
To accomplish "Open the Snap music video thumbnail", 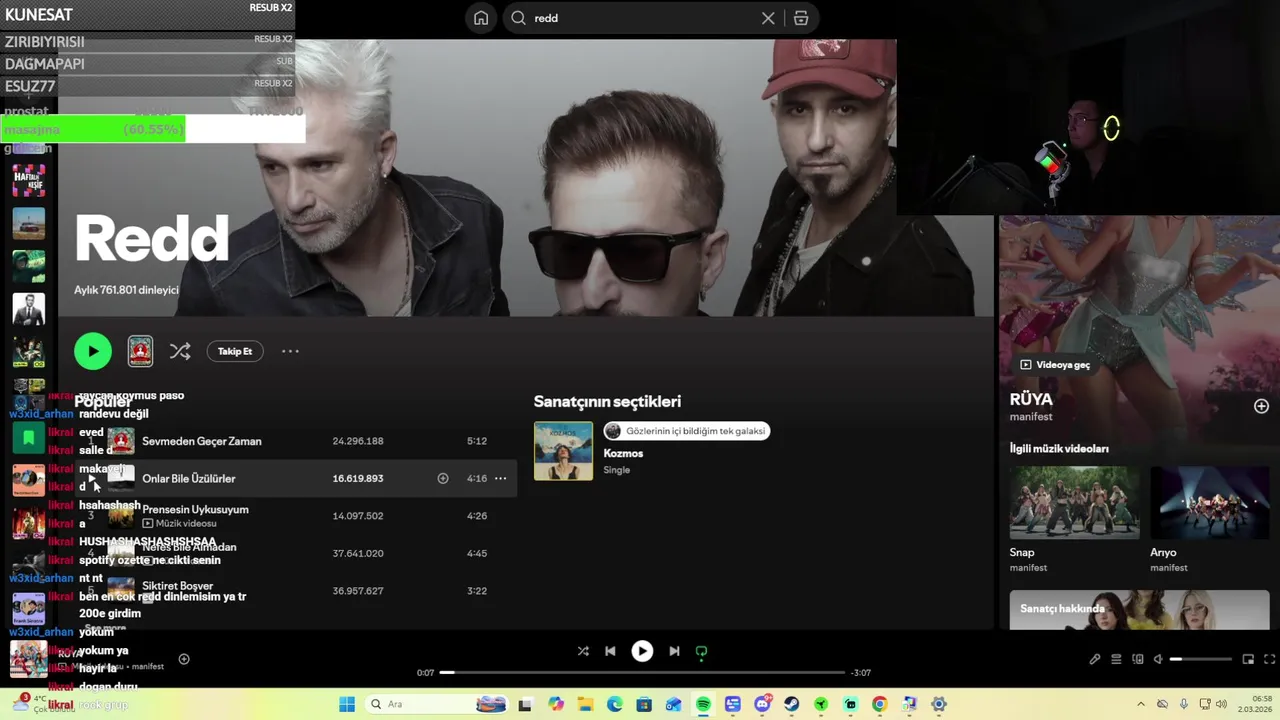I will [x=1074, y=503].
